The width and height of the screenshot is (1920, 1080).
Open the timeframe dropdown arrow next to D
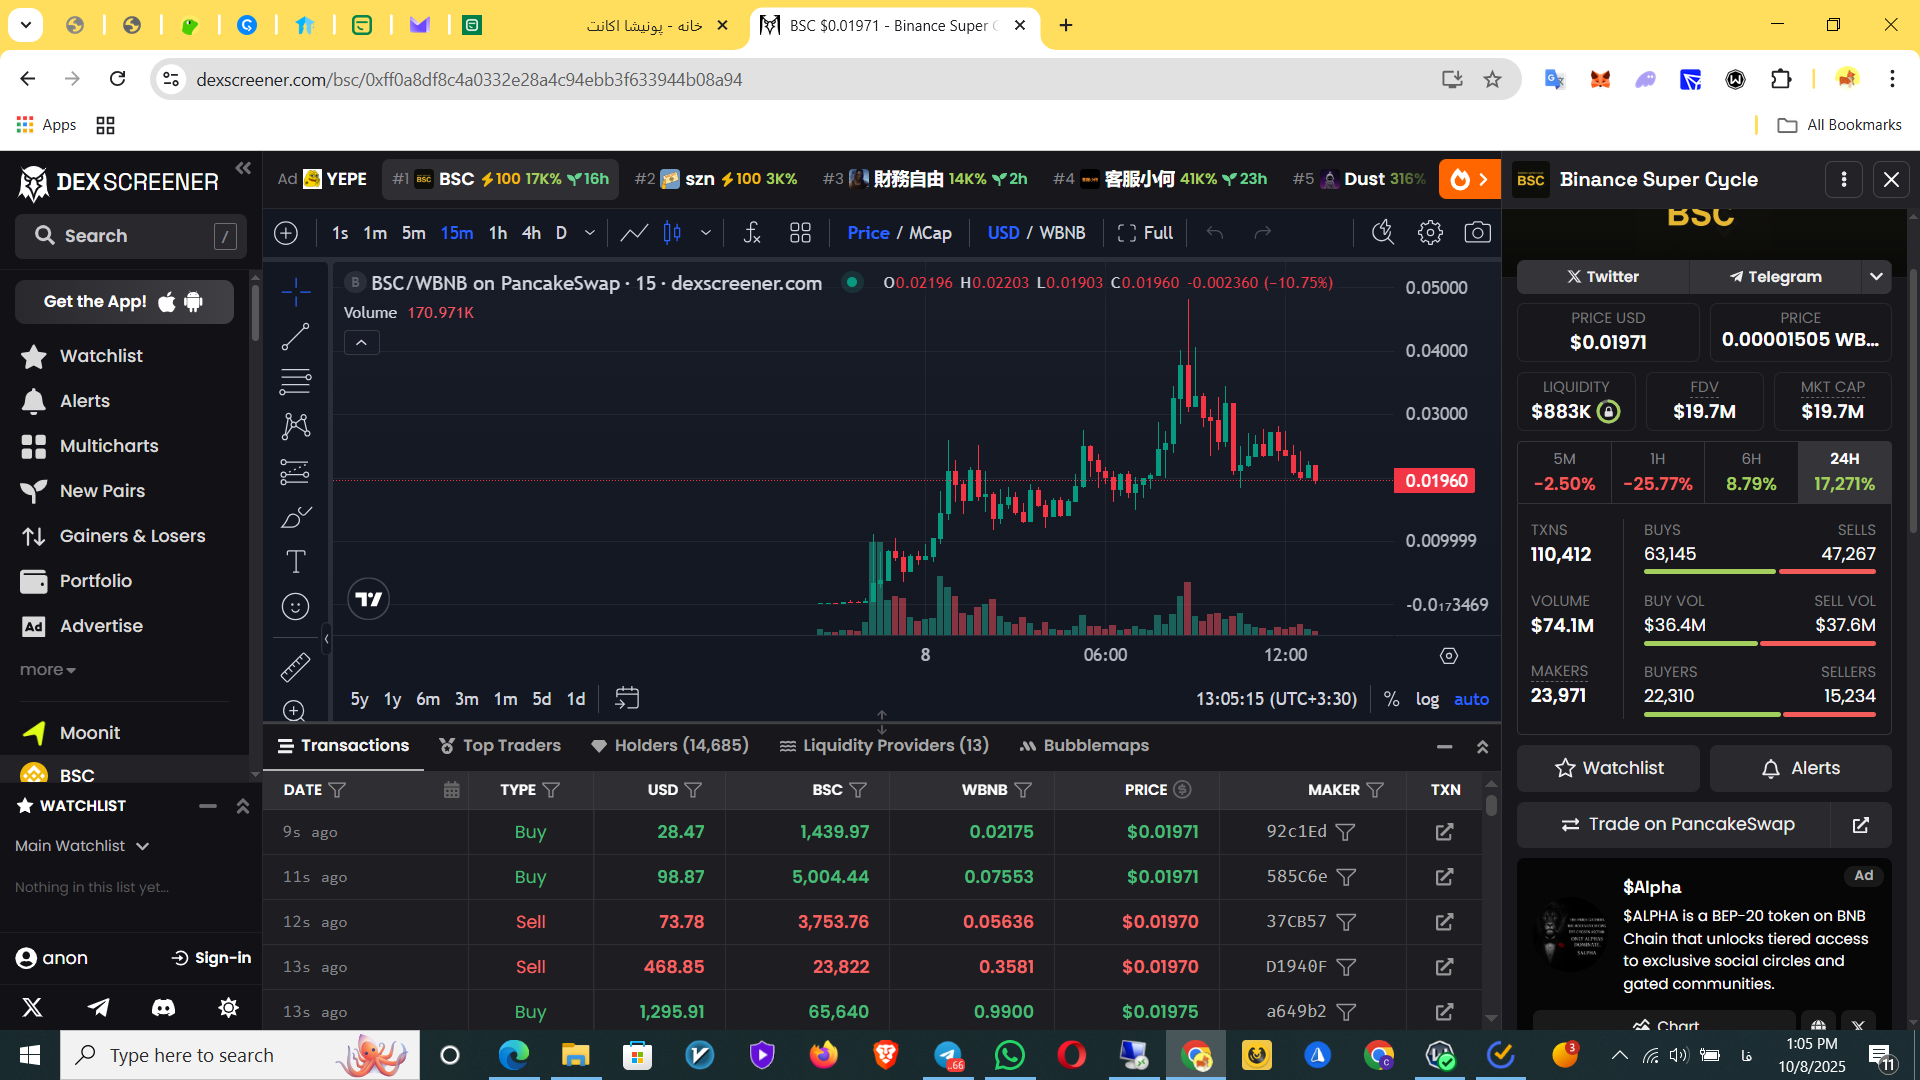pos(590,233)
